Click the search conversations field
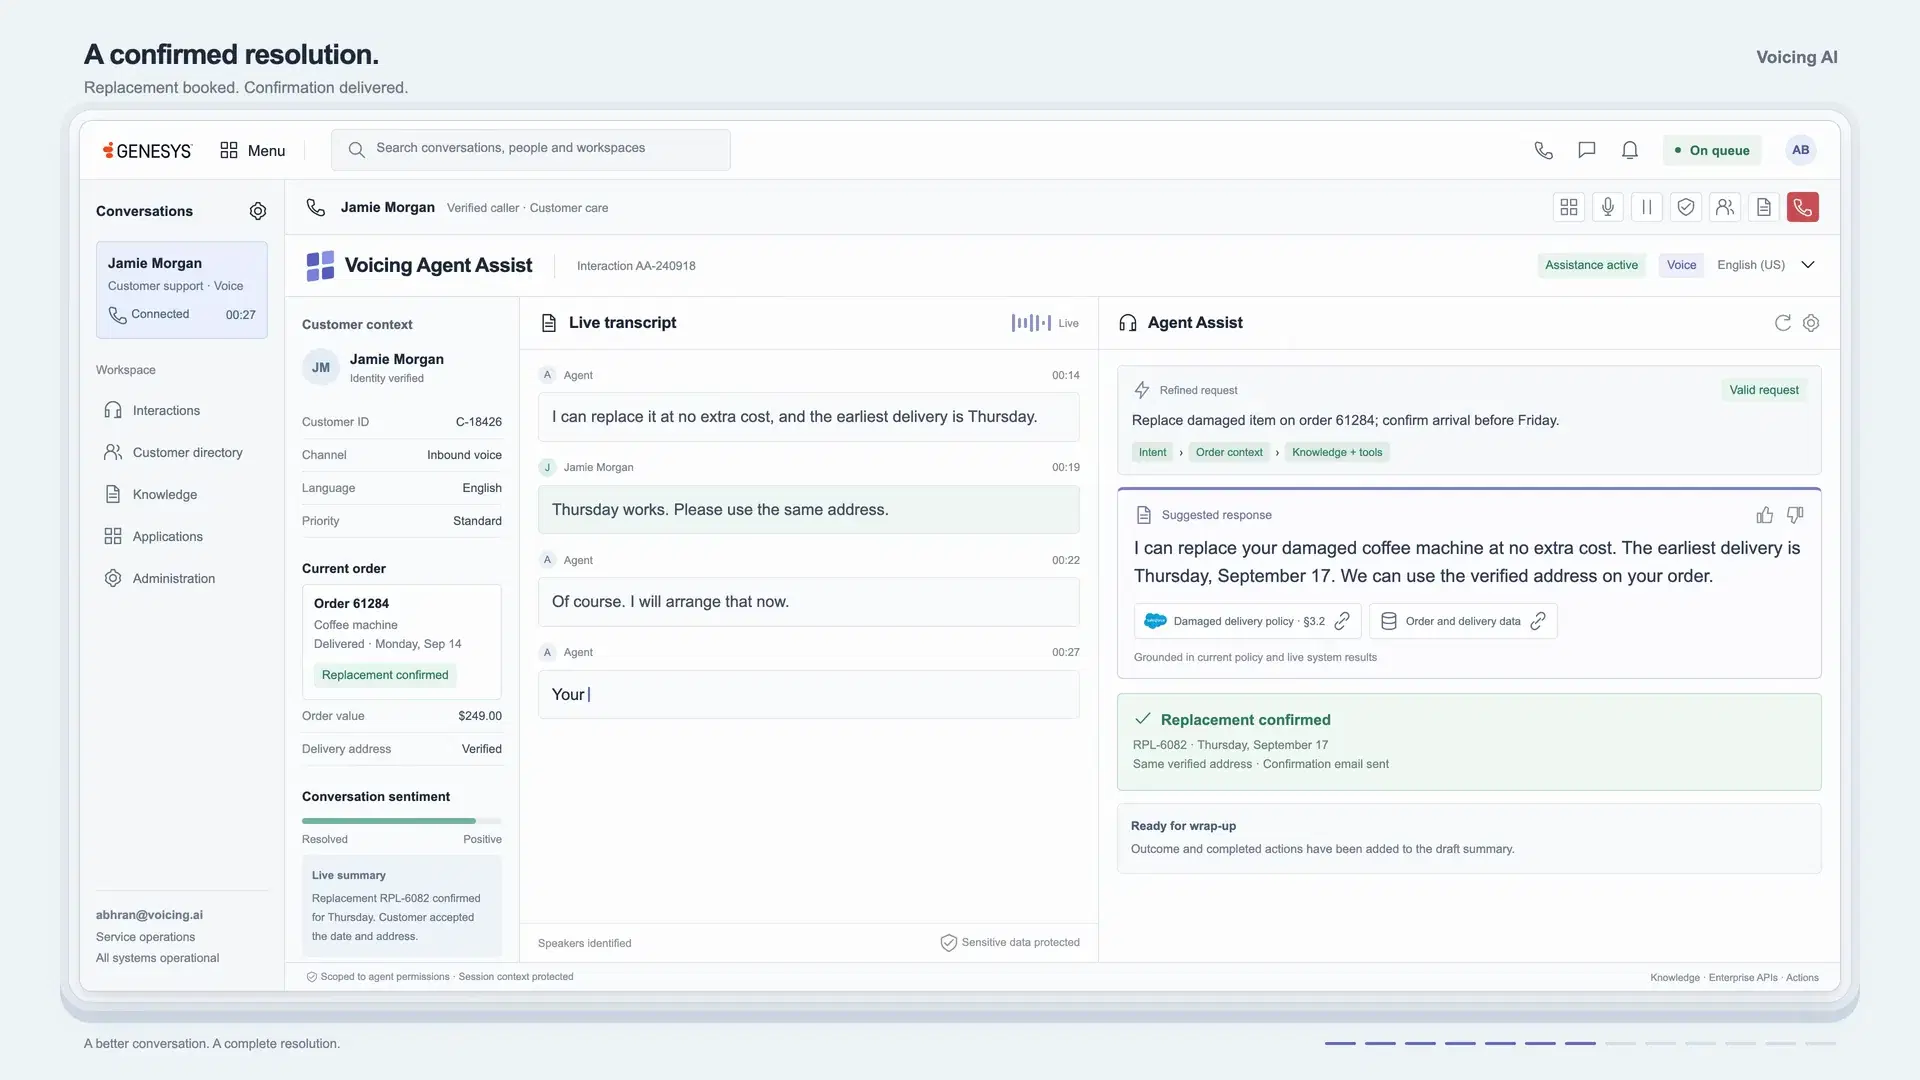Viewport: 1920px width, 1080px height. pos(531,149)
